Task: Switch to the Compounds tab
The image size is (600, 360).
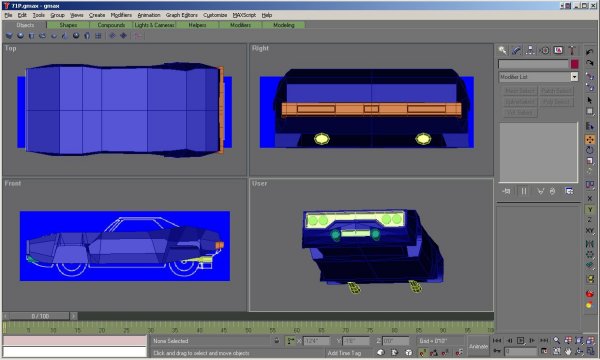Action: 111,25
